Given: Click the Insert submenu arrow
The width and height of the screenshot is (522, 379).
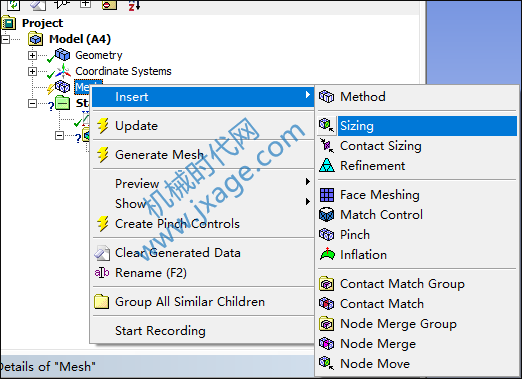Looking at the screenshot, I should [308, 95].
